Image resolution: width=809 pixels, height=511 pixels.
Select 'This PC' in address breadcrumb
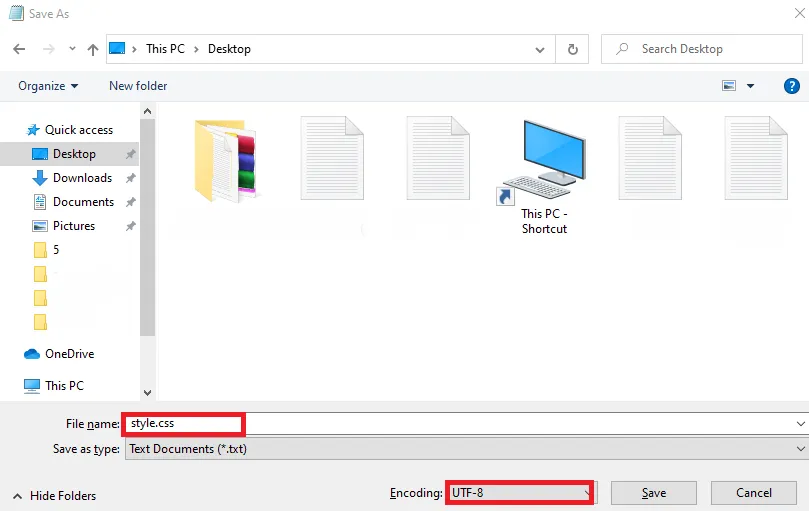(165, 49)
